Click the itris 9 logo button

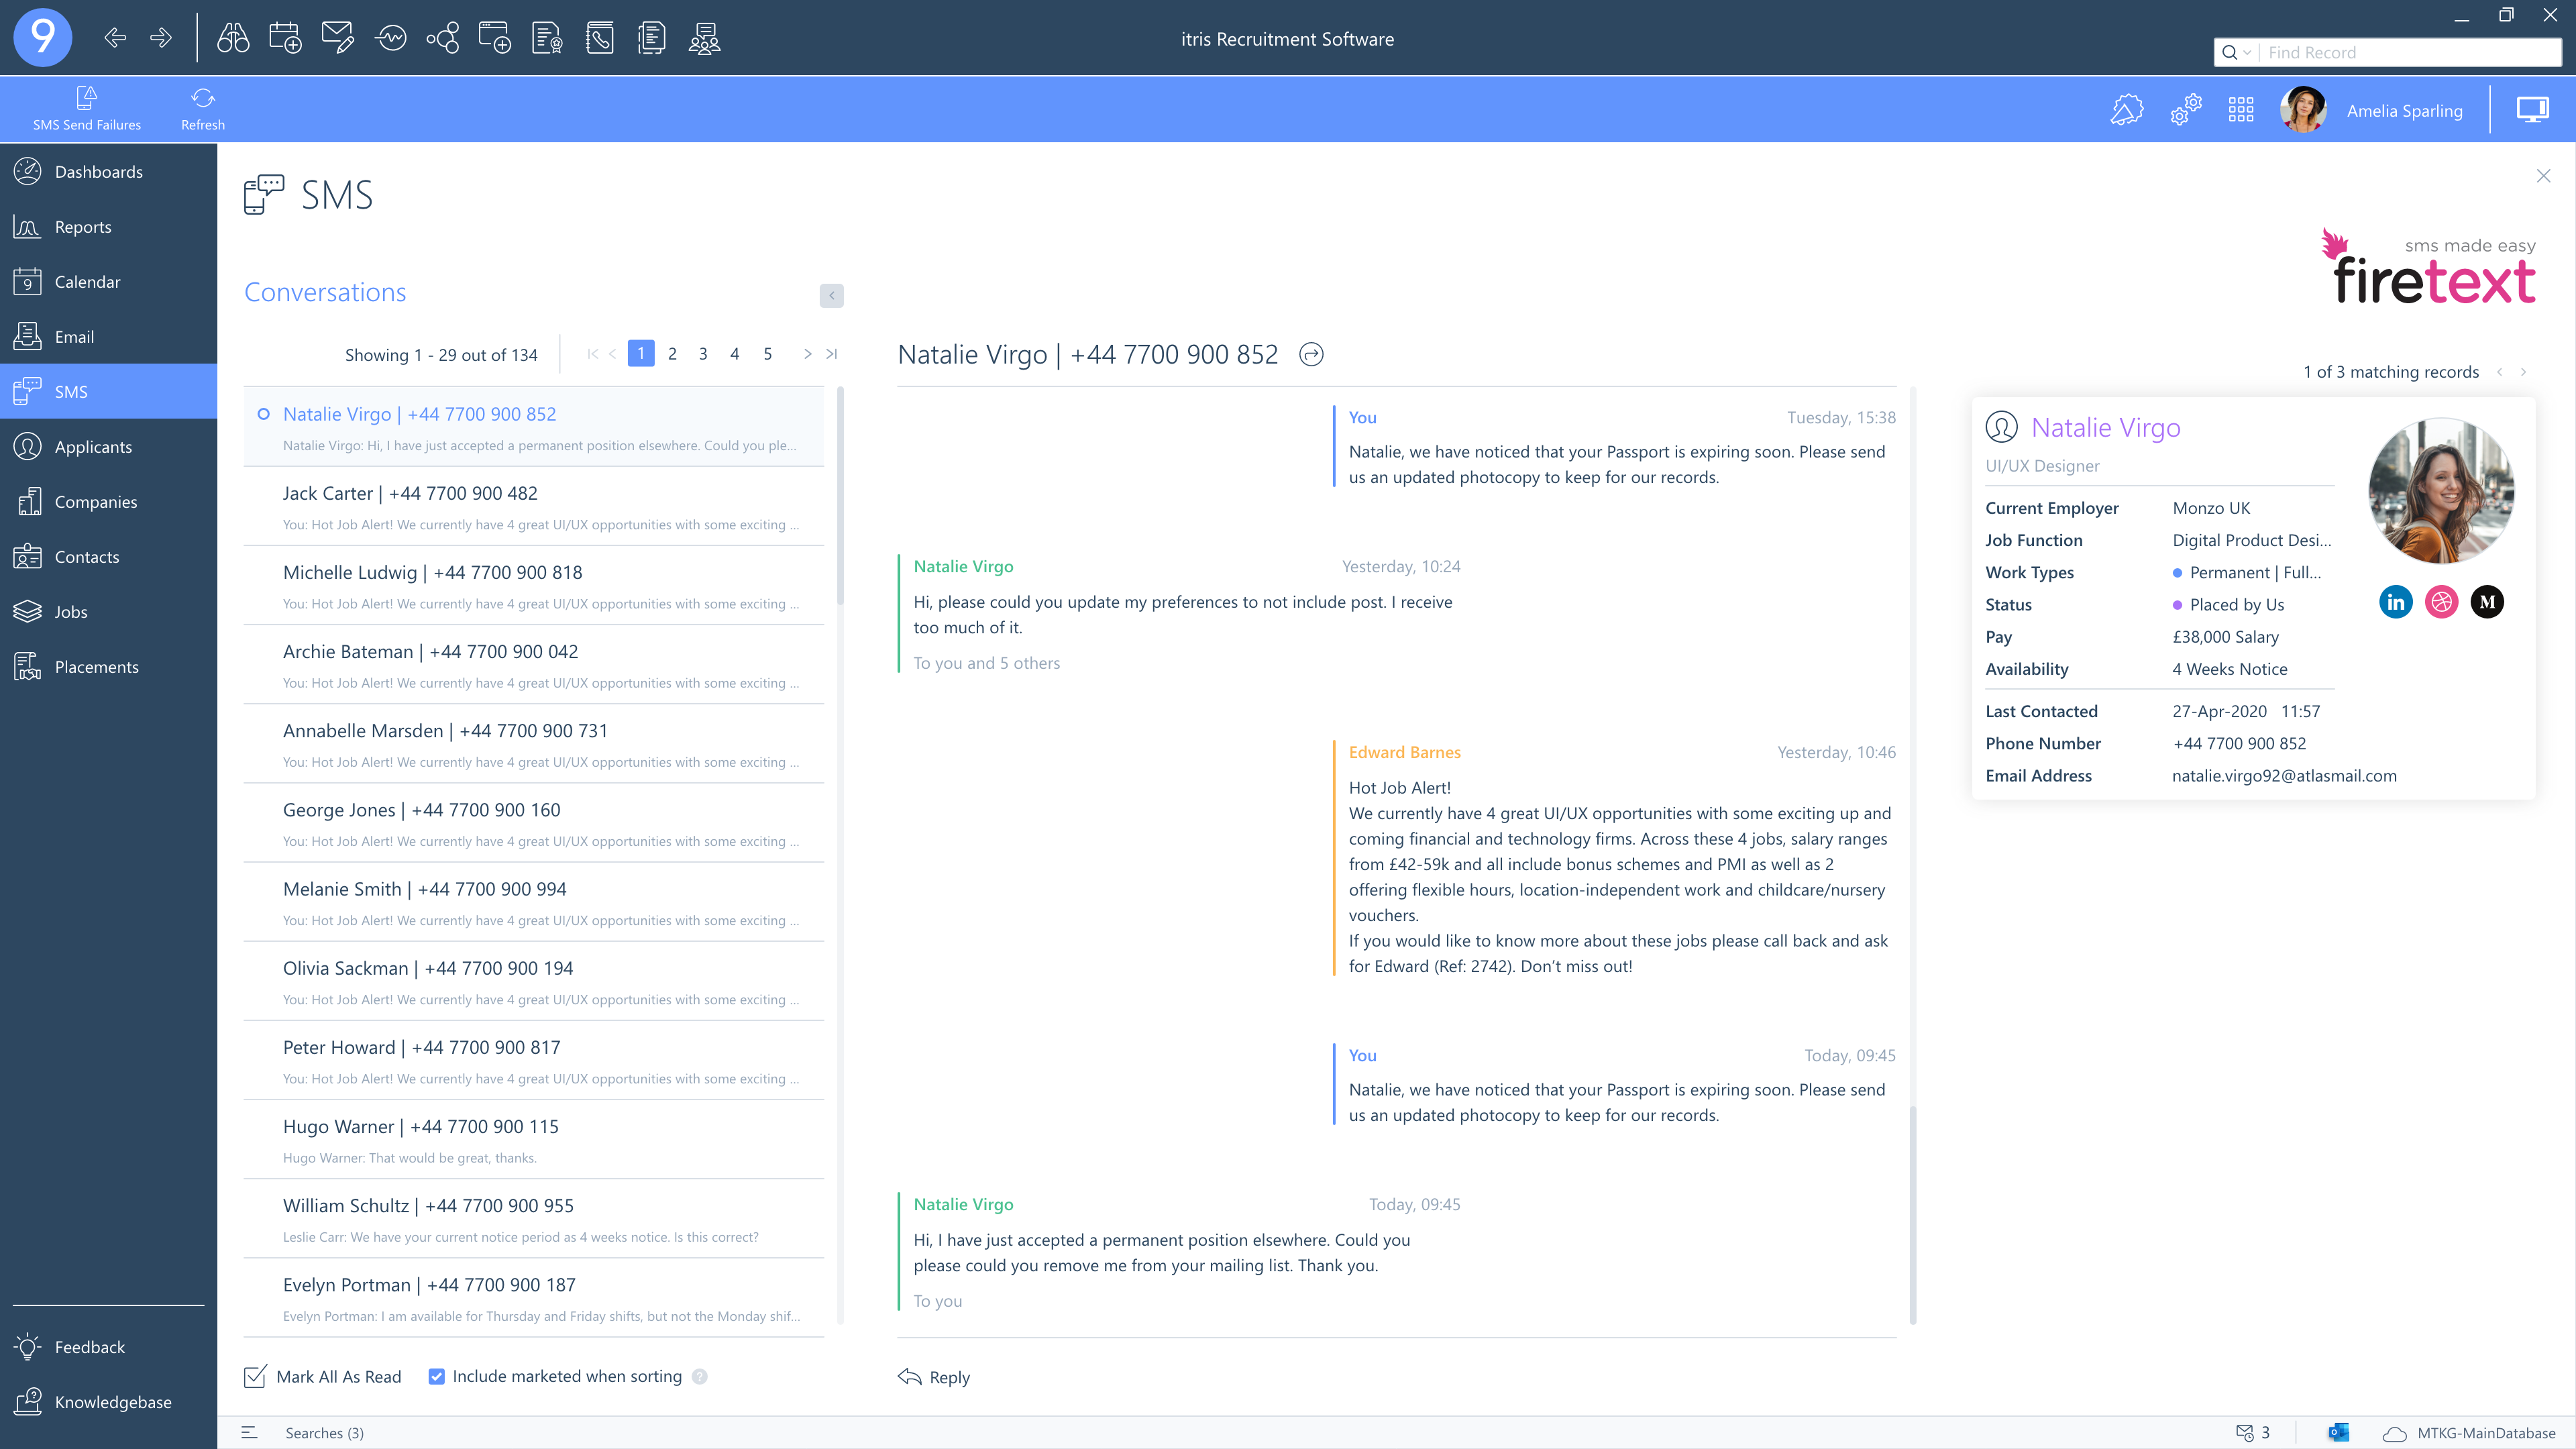coord(42,38)
